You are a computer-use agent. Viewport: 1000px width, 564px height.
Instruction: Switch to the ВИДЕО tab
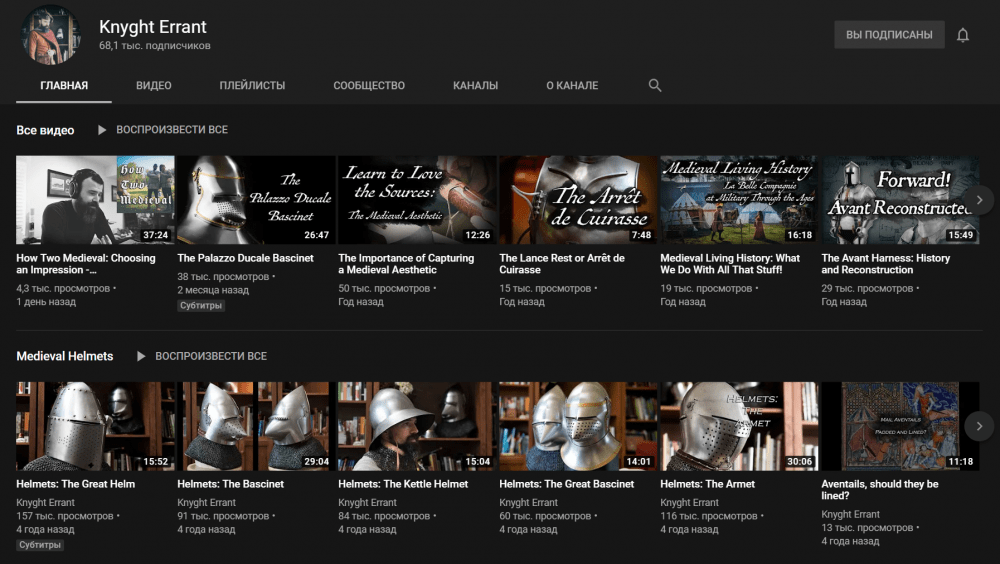[x=154, y=86]
